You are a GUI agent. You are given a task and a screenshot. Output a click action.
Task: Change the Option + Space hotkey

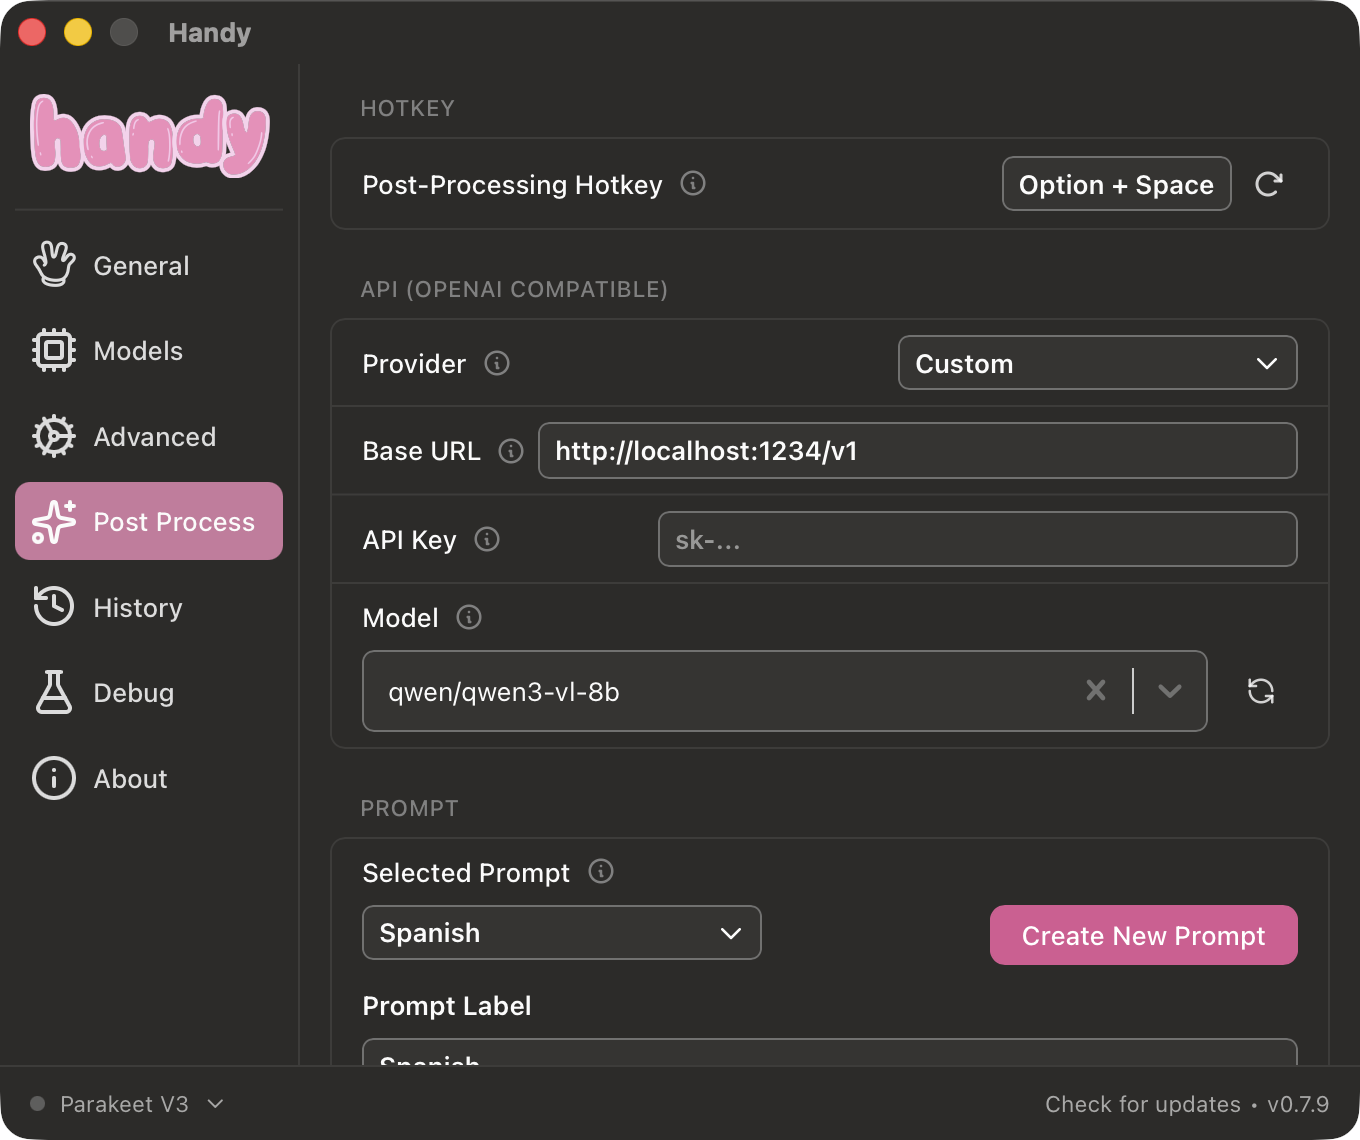point(1116,184)
